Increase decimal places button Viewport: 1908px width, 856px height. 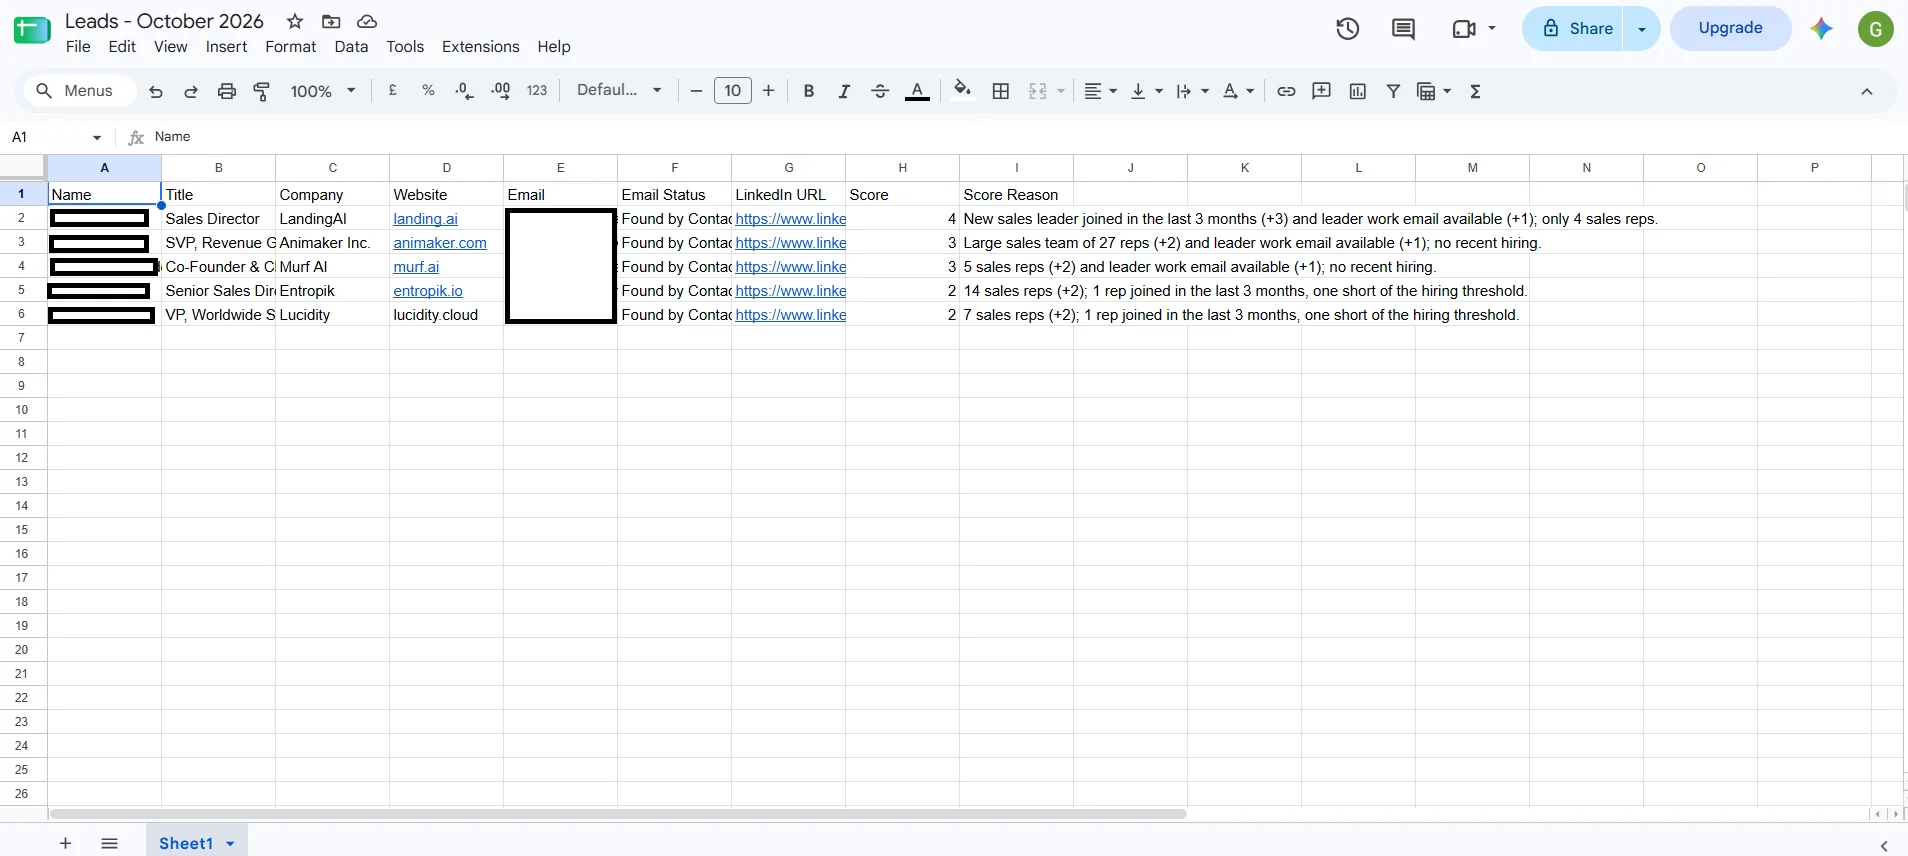(501, 91)
